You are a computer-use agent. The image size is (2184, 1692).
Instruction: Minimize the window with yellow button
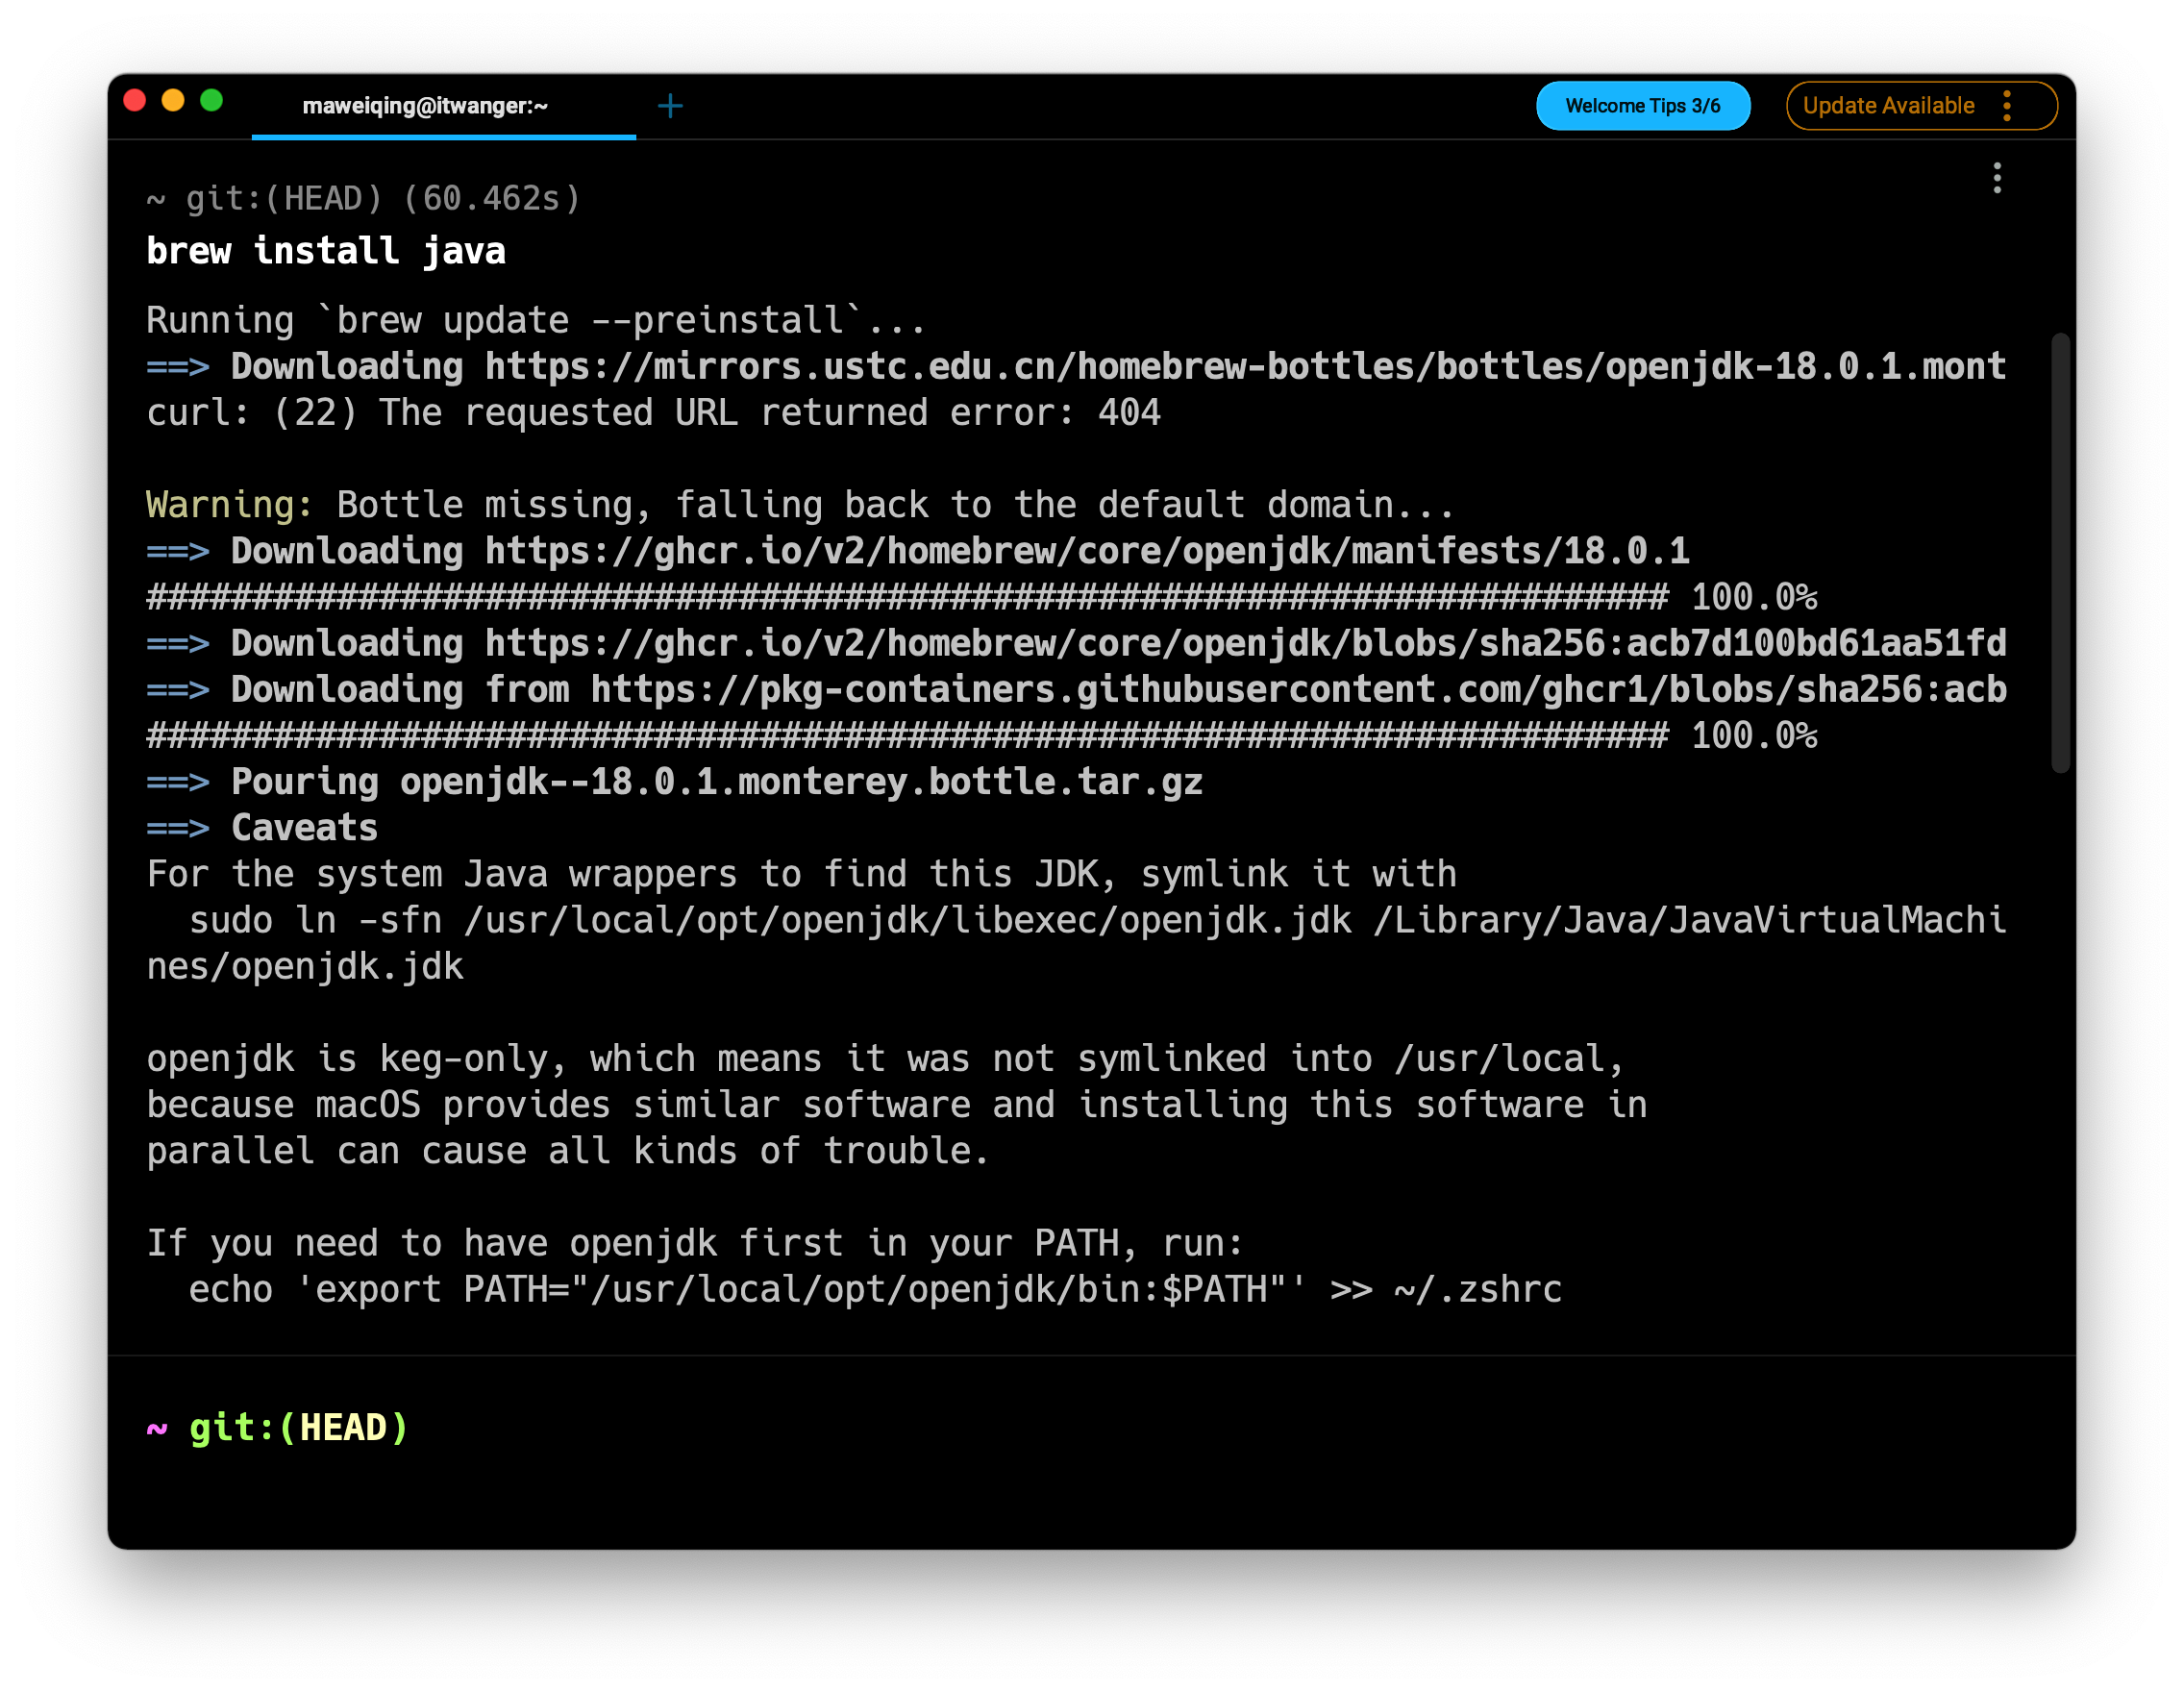click(173, 101)
